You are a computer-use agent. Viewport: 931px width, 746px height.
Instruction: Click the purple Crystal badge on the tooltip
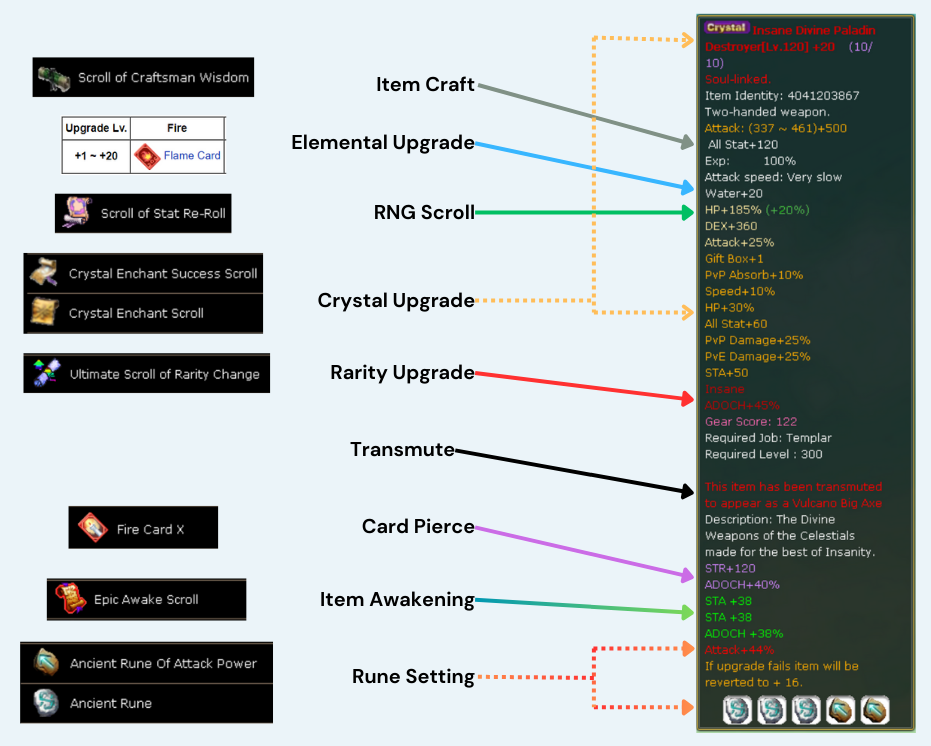click(726, 28)
